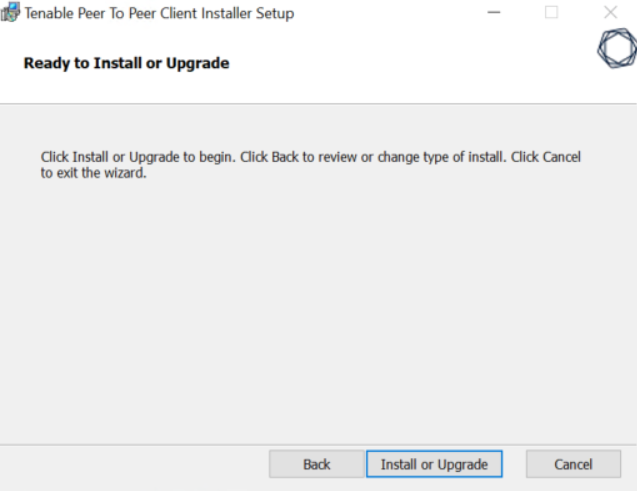Viewport: 637px width, 491px height.
Task: Click the 'to exit the wizard' text line
Action: tap(94, 172)
